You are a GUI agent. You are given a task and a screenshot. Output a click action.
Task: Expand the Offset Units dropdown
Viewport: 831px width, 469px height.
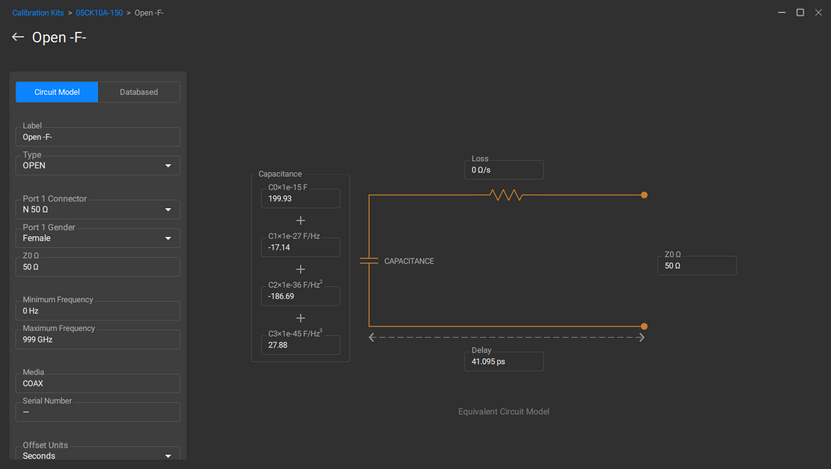tap(100, 455)
